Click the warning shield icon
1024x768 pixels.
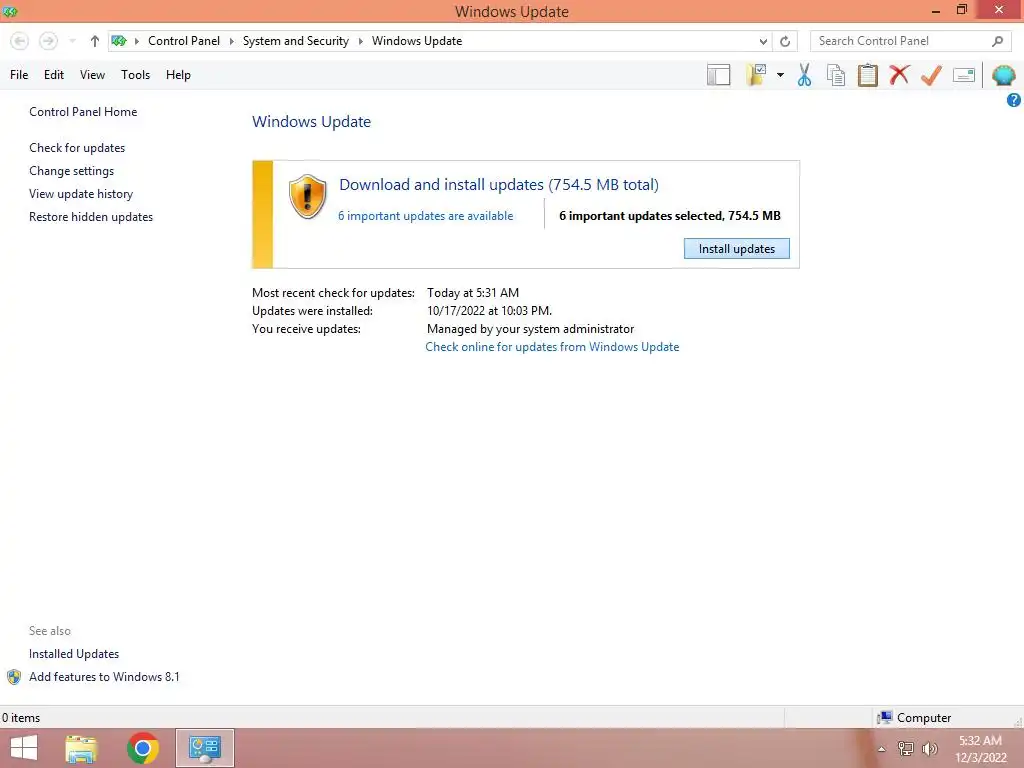(x=307, y=197)
